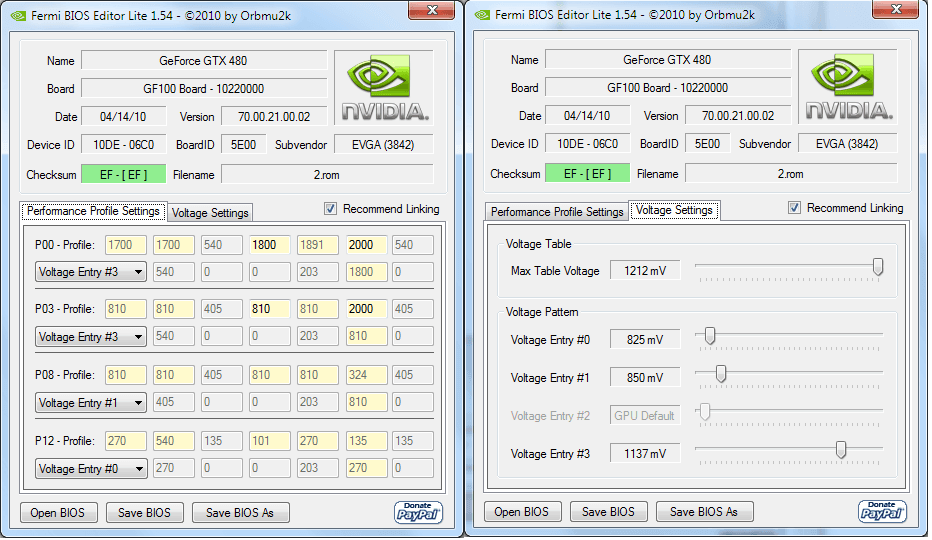Open the P00 profile voltage entry dropdown

tap(91, 272)
